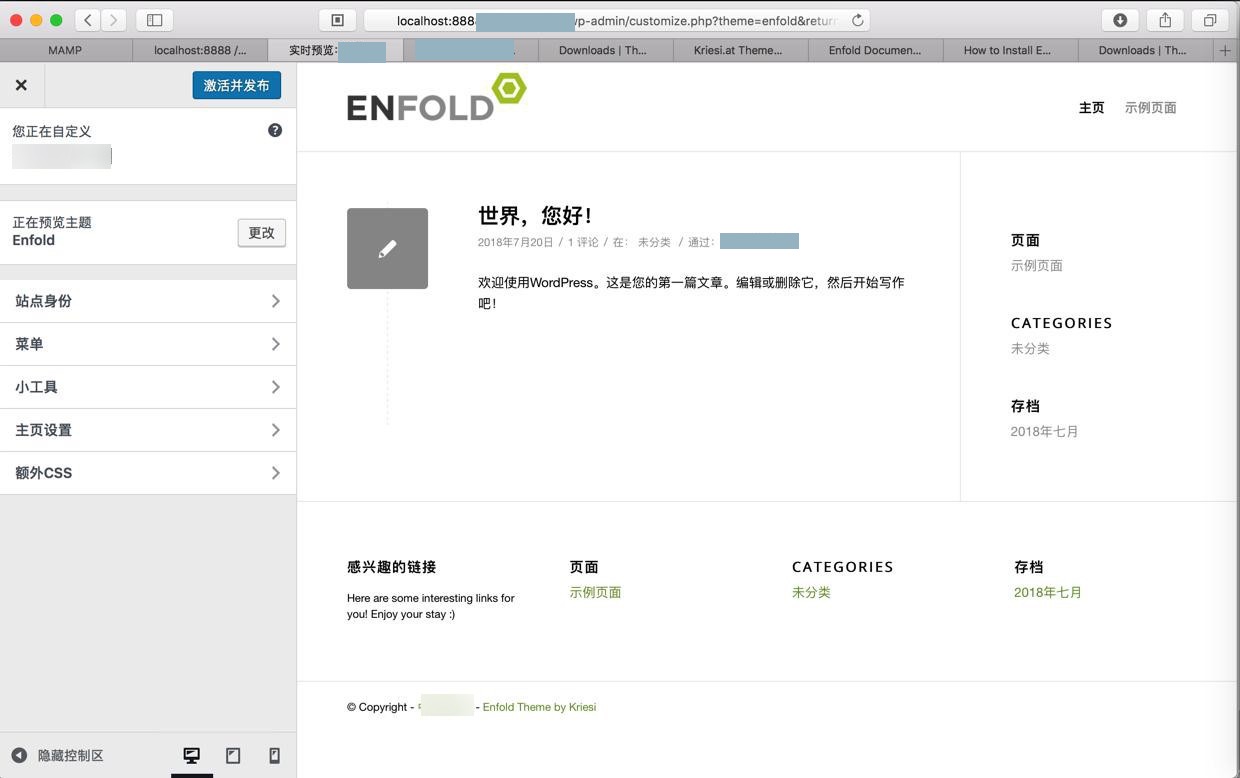Go back with Safari back arrow

click(x=87, y=20)
